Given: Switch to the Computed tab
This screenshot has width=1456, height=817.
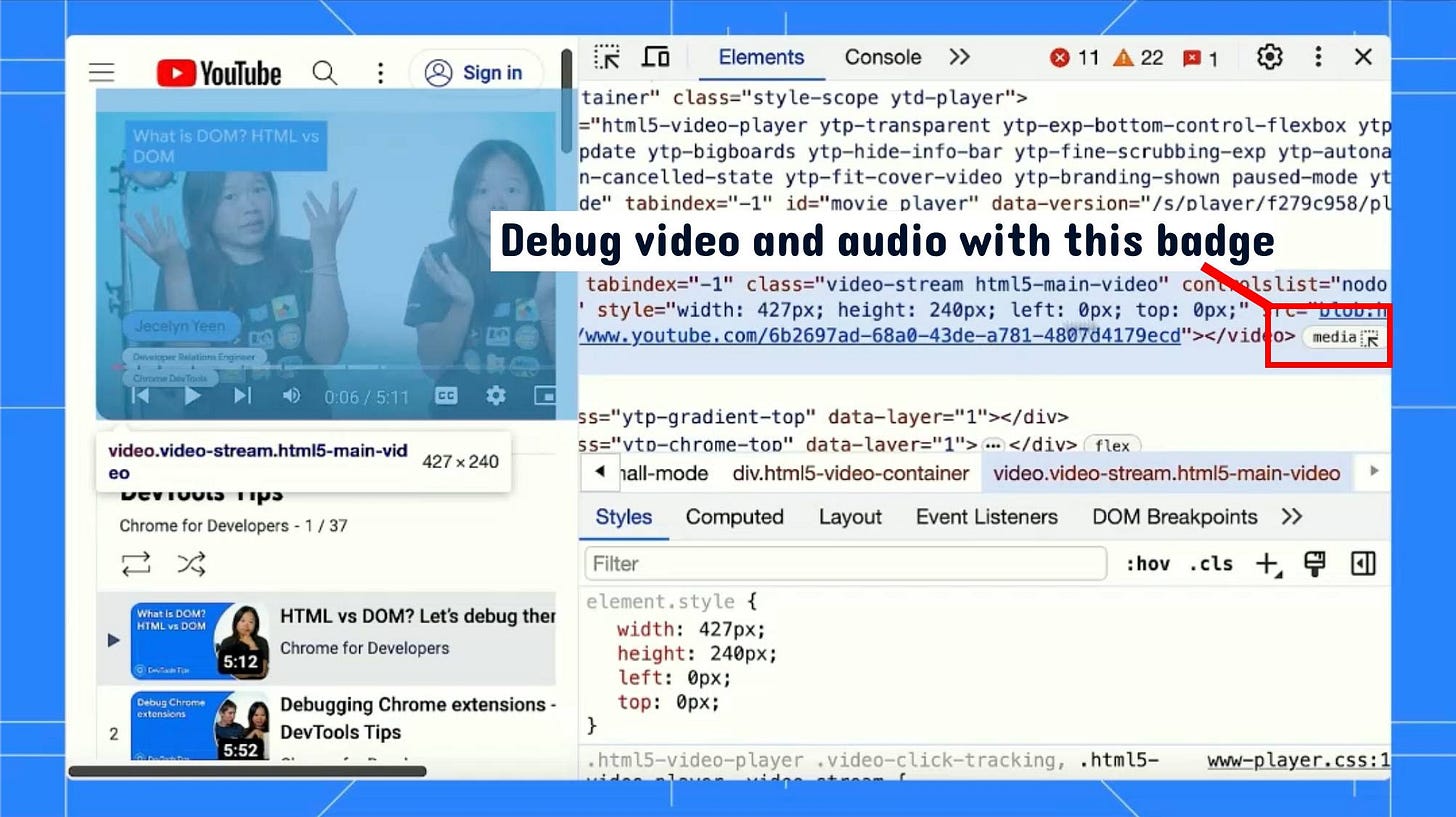Looking at the screenshot, I should click(734, 517).
